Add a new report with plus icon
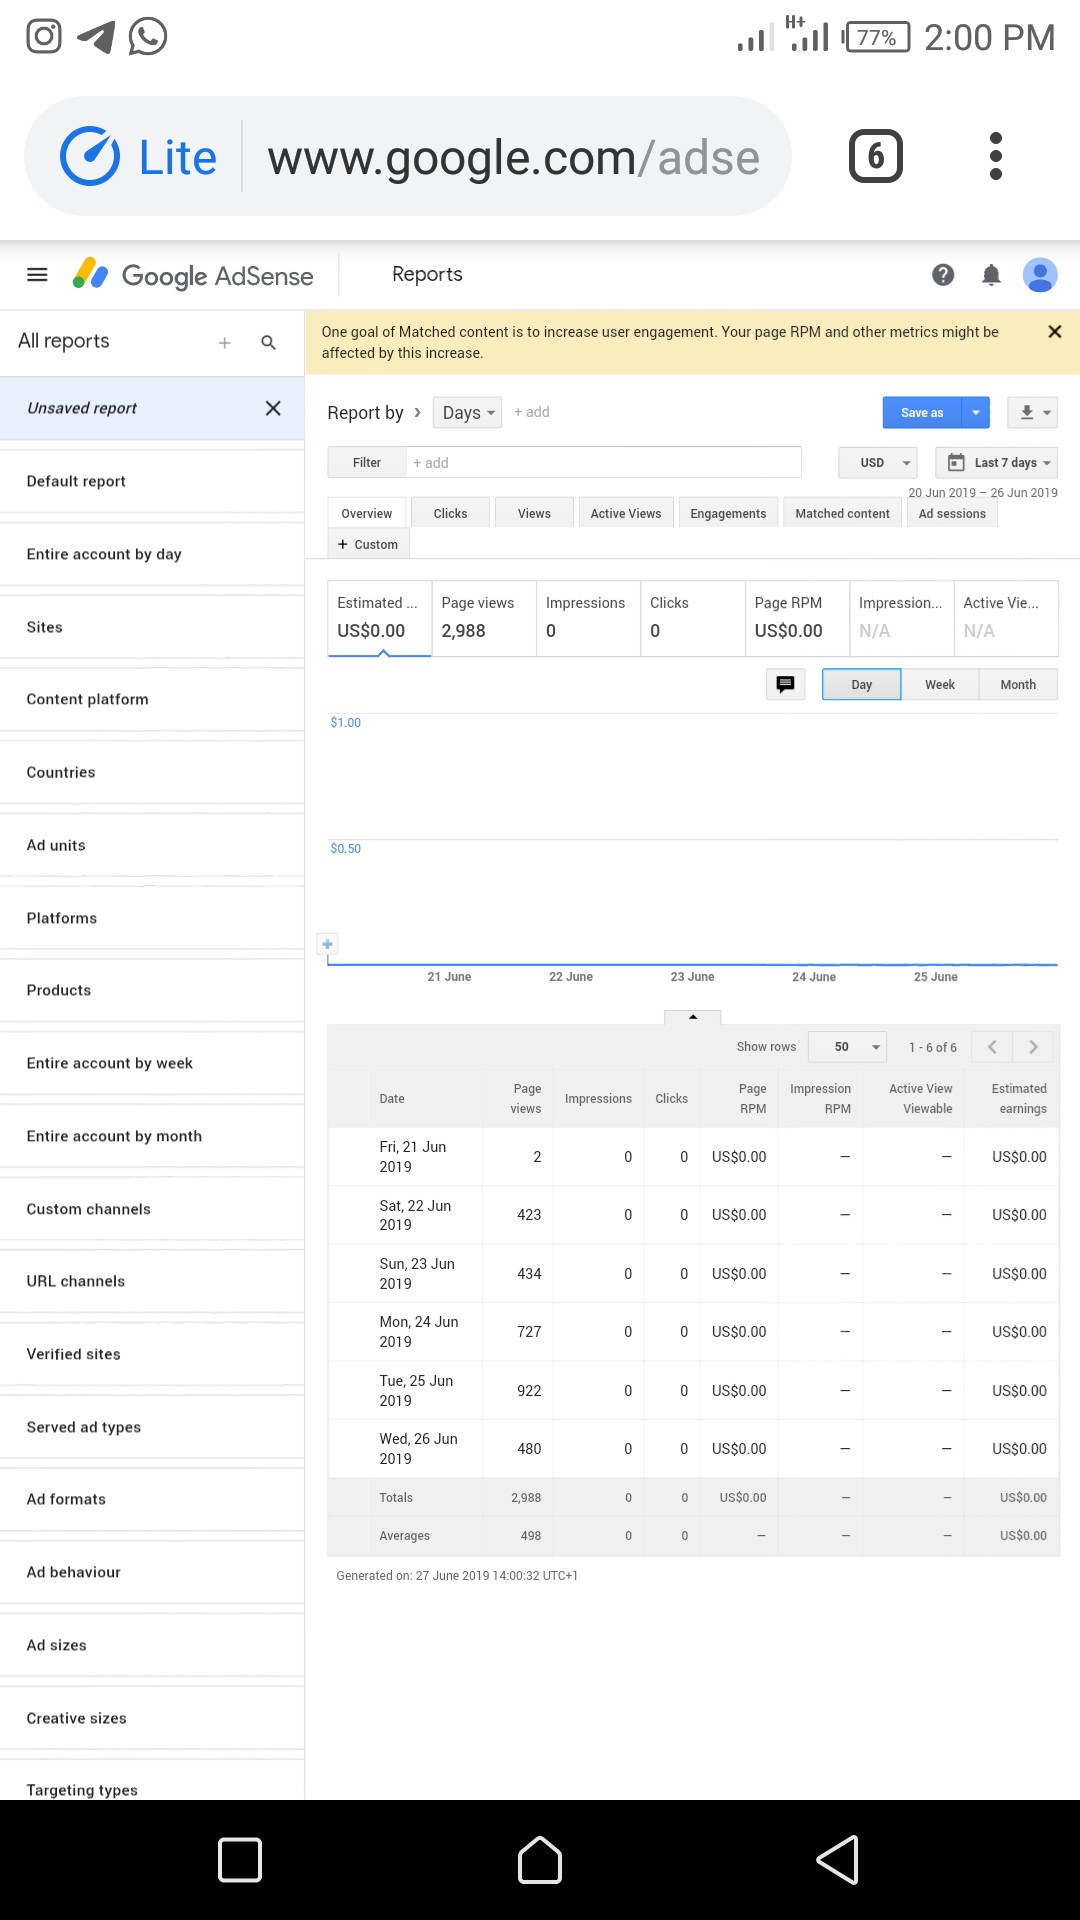This screenshot has height=1920, width=1080. point(225,343)
